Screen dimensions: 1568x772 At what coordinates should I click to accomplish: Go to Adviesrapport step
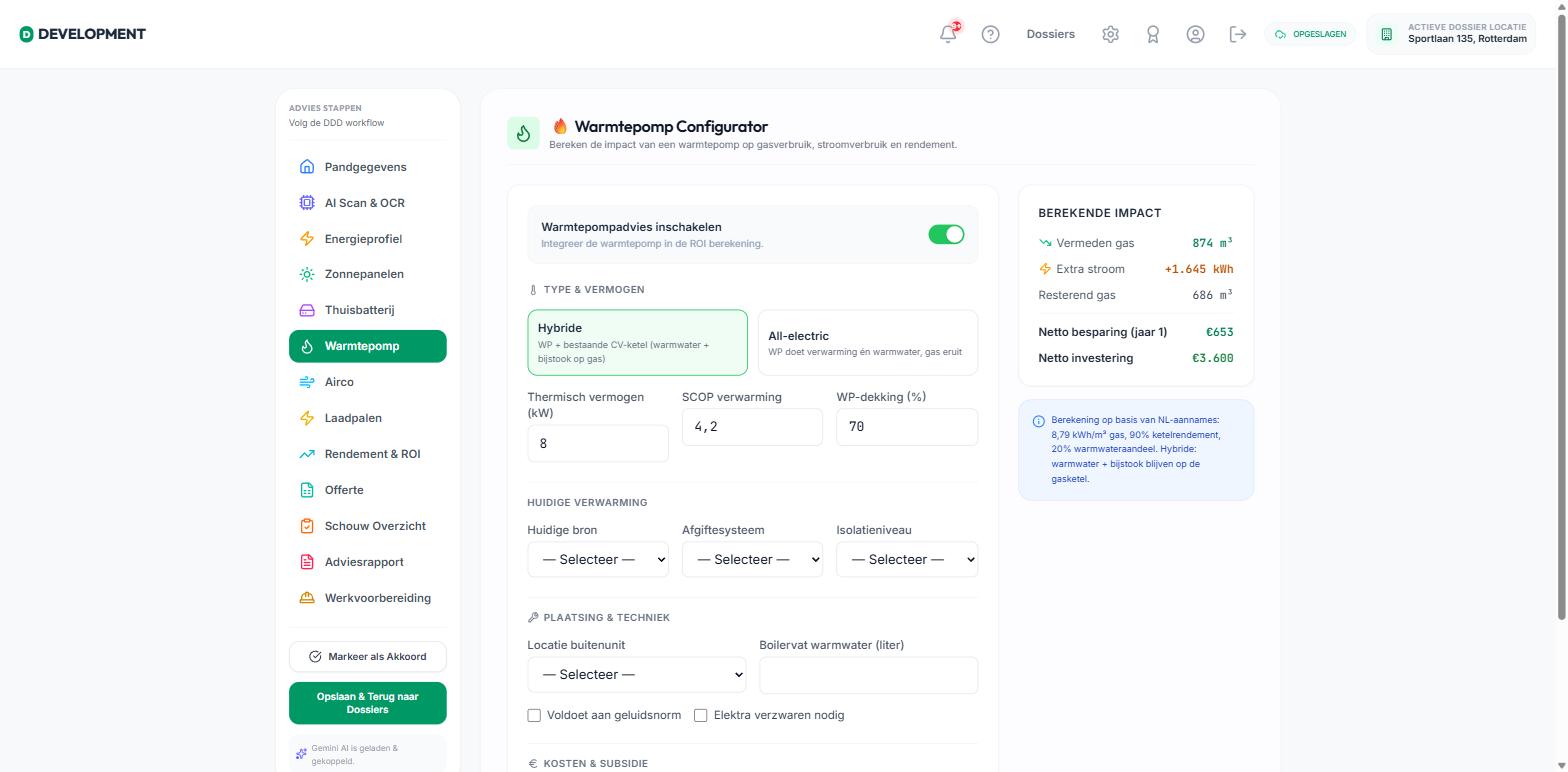click(x=367, y=562)
